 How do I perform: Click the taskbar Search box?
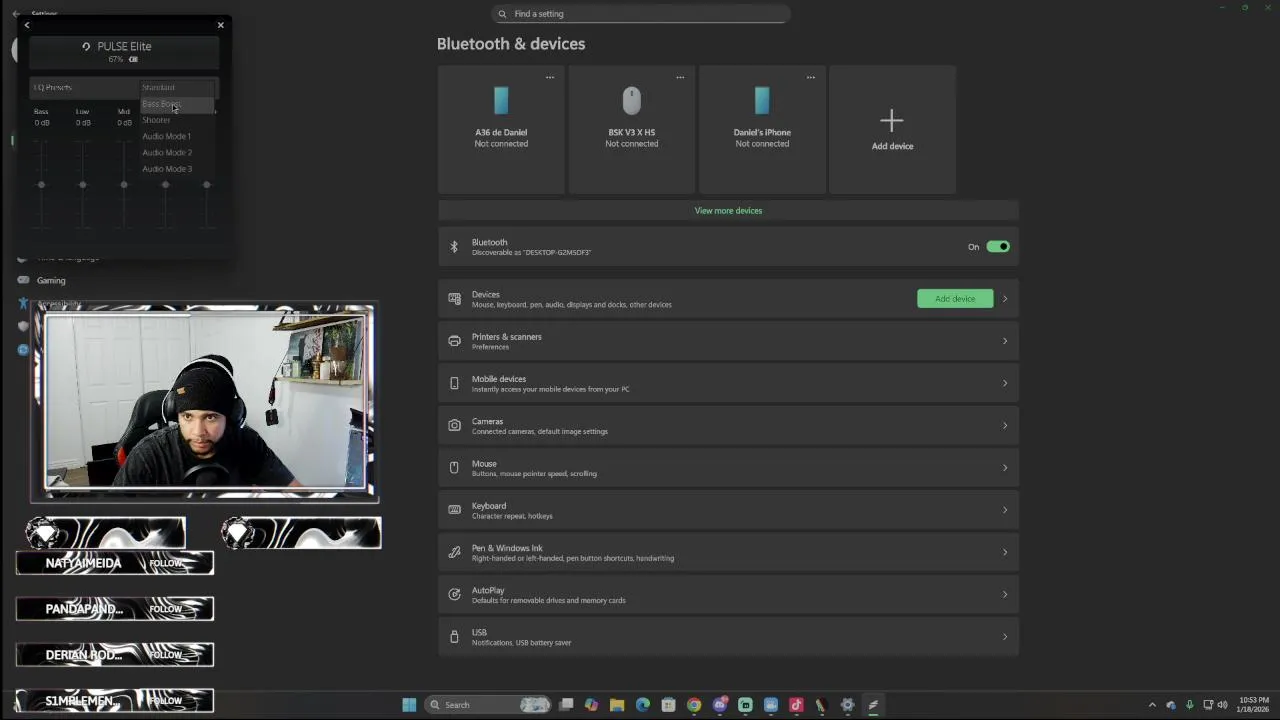pyautogui.click(x=489, y=705)
